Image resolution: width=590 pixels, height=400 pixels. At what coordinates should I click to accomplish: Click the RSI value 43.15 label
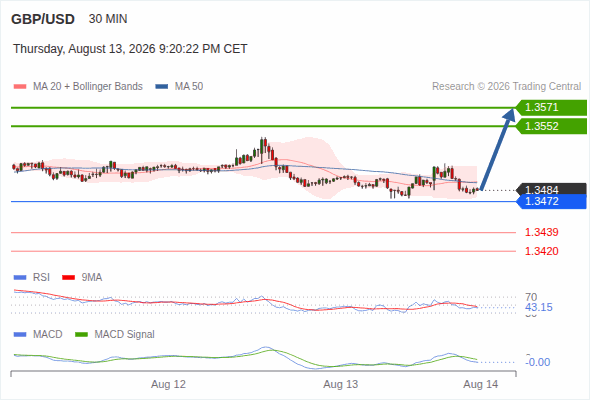coord(539,307)
